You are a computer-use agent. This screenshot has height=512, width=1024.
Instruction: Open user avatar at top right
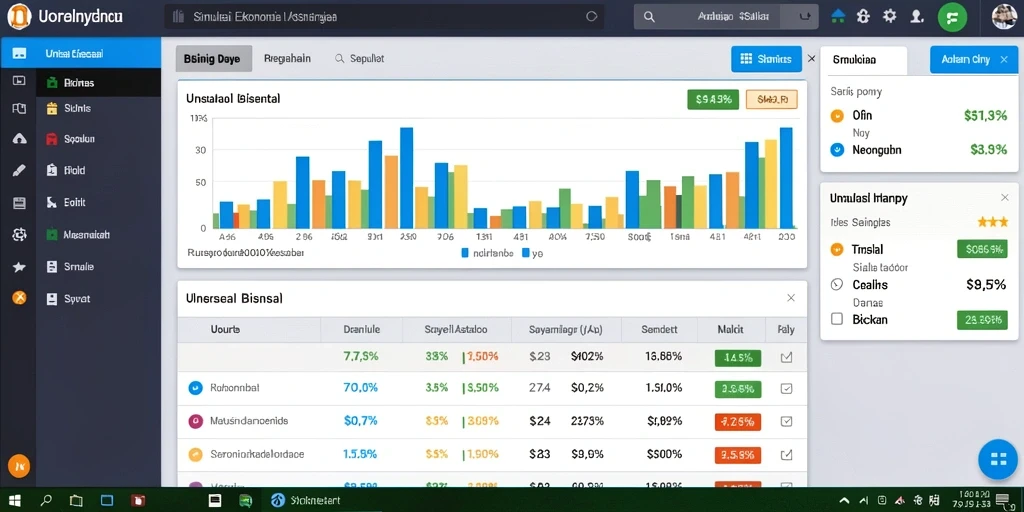(x=1004, y=16)
